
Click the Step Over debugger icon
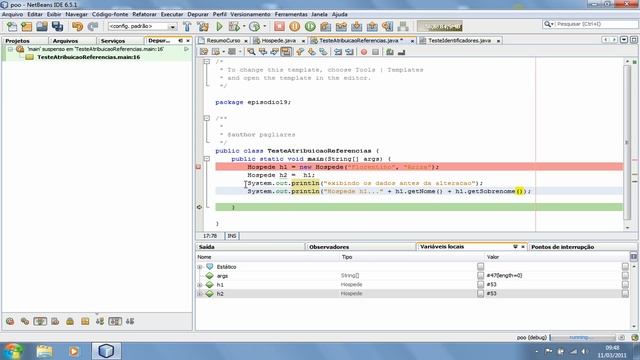click(x=326, y=27)
